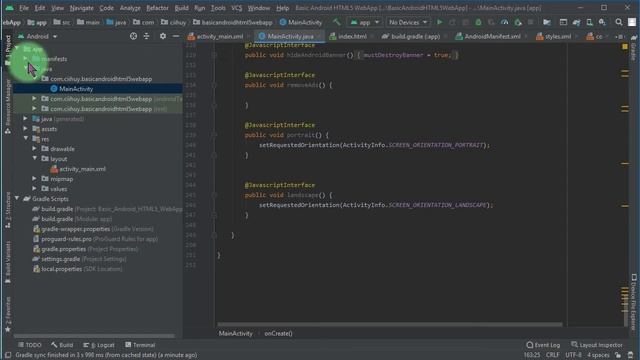
Task: Open the Resource Manager tool window
Action: [8, 107]
